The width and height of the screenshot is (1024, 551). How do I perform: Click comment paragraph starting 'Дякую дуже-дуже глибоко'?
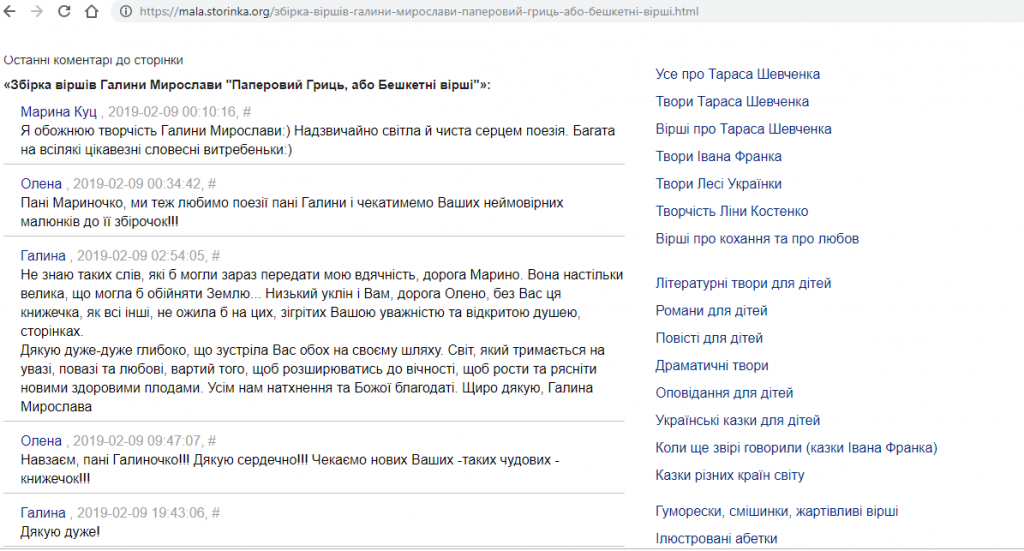pos(313,378)
